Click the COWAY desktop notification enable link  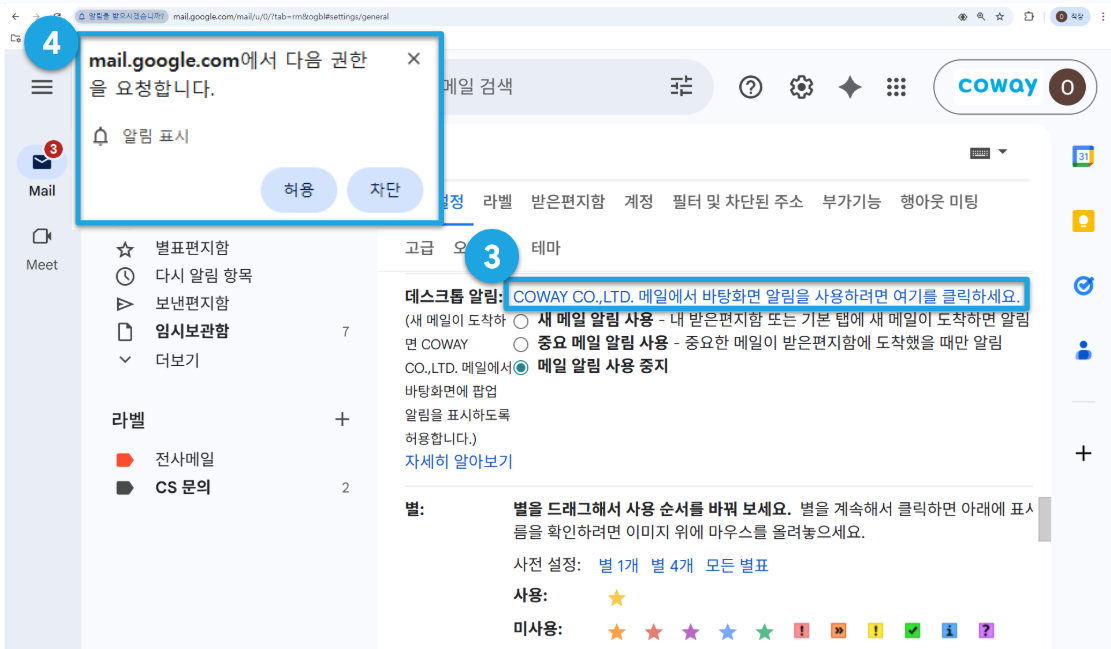[x=766, y=296]
